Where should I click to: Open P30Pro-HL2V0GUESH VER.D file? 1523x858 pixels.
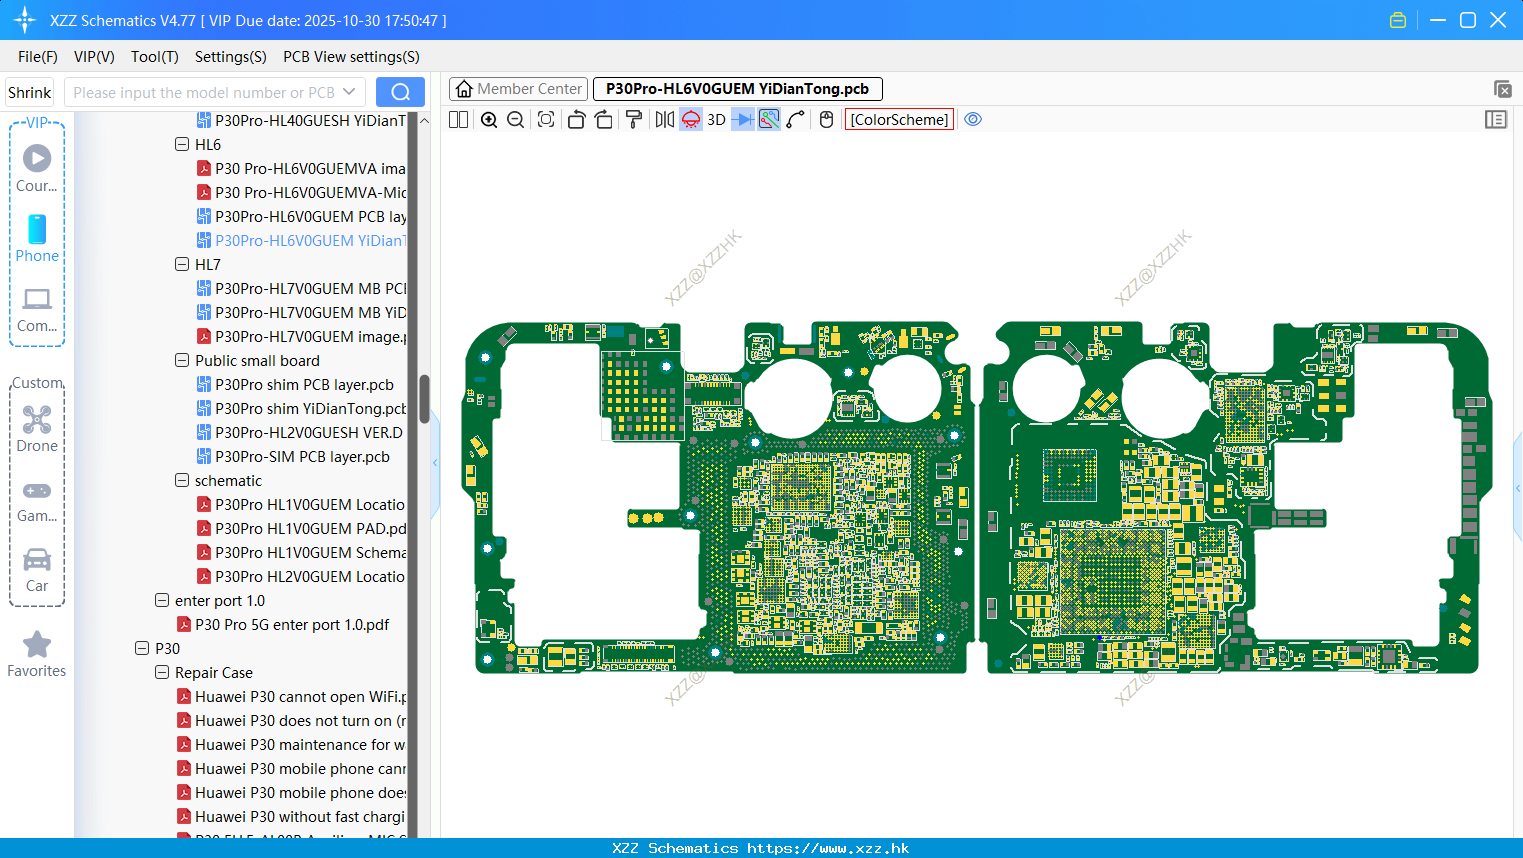(x=301, y=432)
